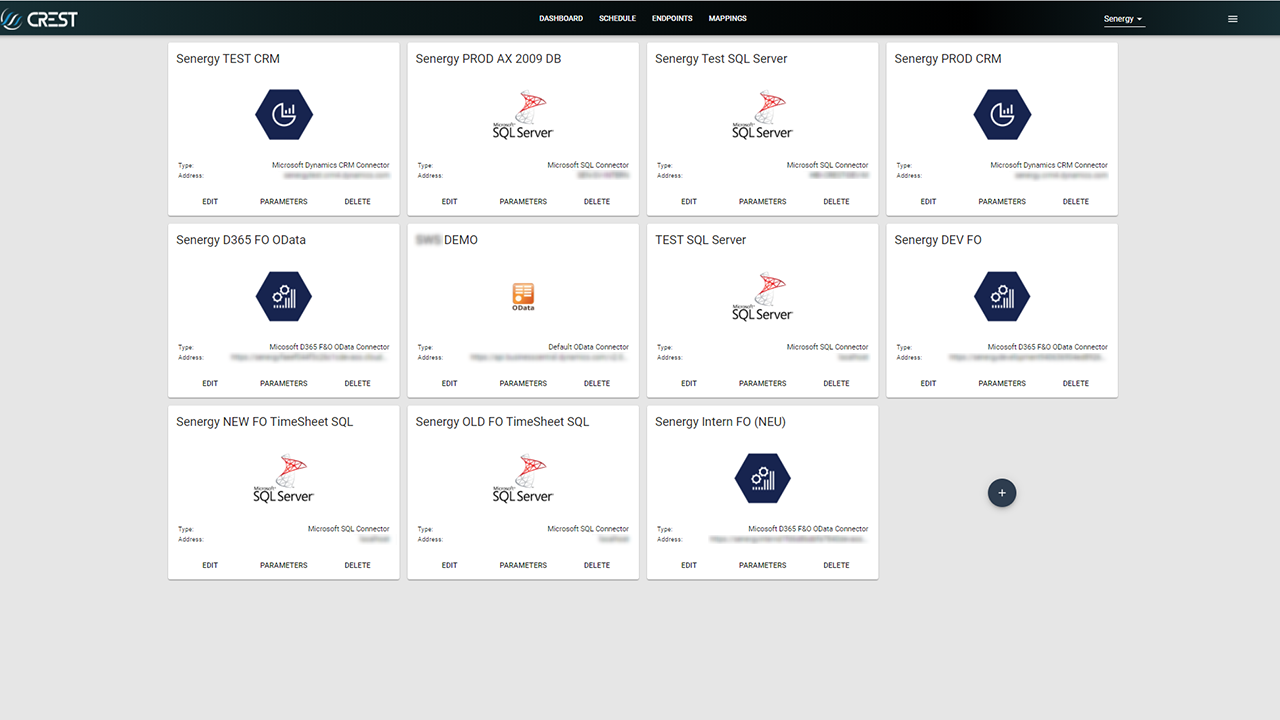
Task: Click 'Senergy NEW FO TimeSheet SQL' title
Action: pos(264,422)
